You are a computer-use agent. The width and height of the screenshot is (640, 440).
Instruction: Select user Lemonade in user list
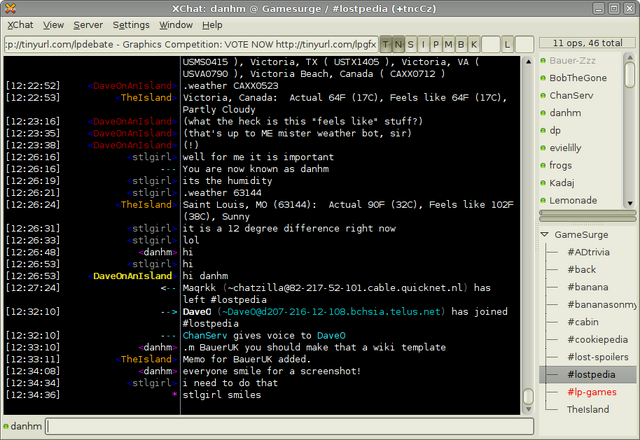pos(573,200)
